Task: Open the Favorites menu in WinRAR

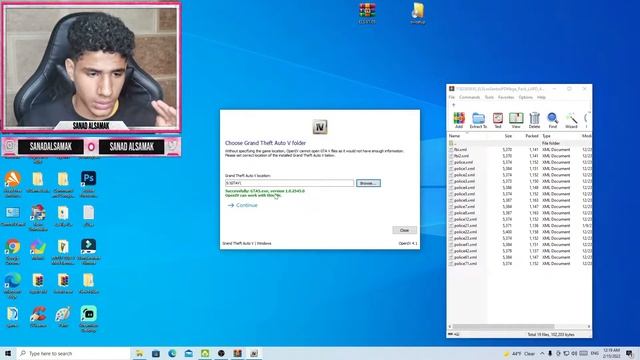Action: click(506, 97)
